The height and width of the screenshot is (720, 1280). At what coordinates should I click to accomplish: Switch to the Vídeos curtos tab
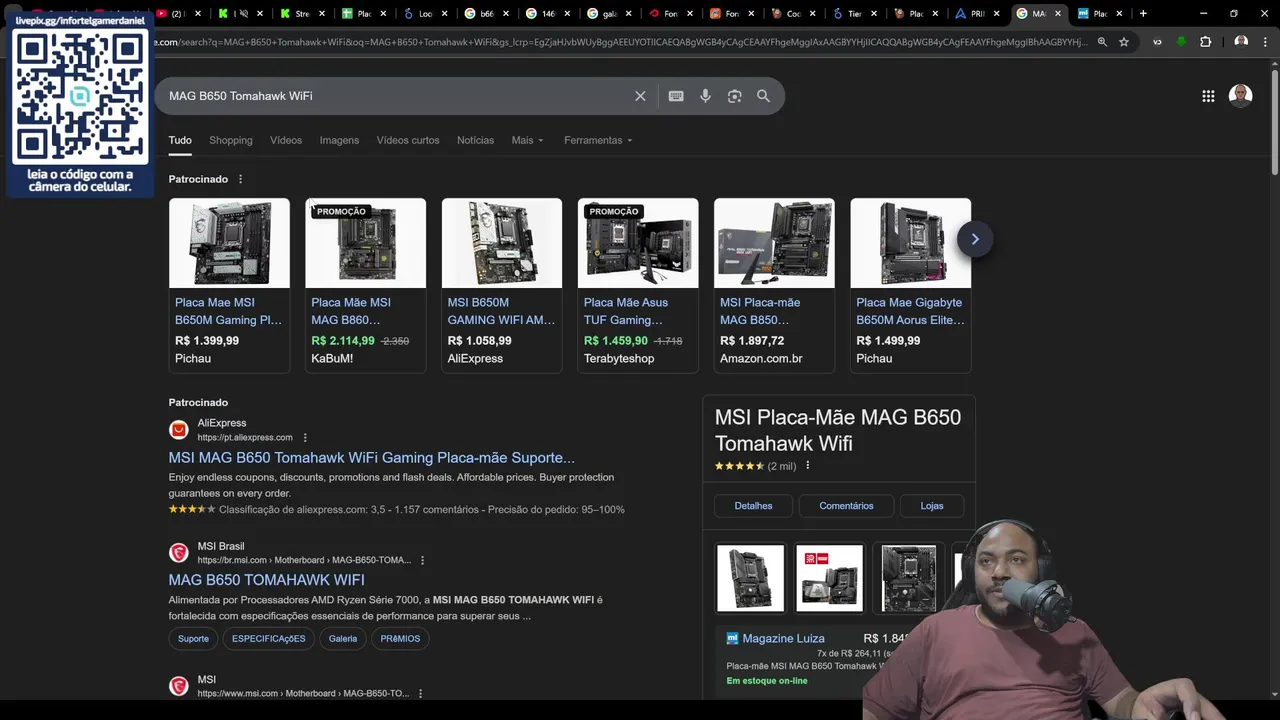click(x=408, y=140)
